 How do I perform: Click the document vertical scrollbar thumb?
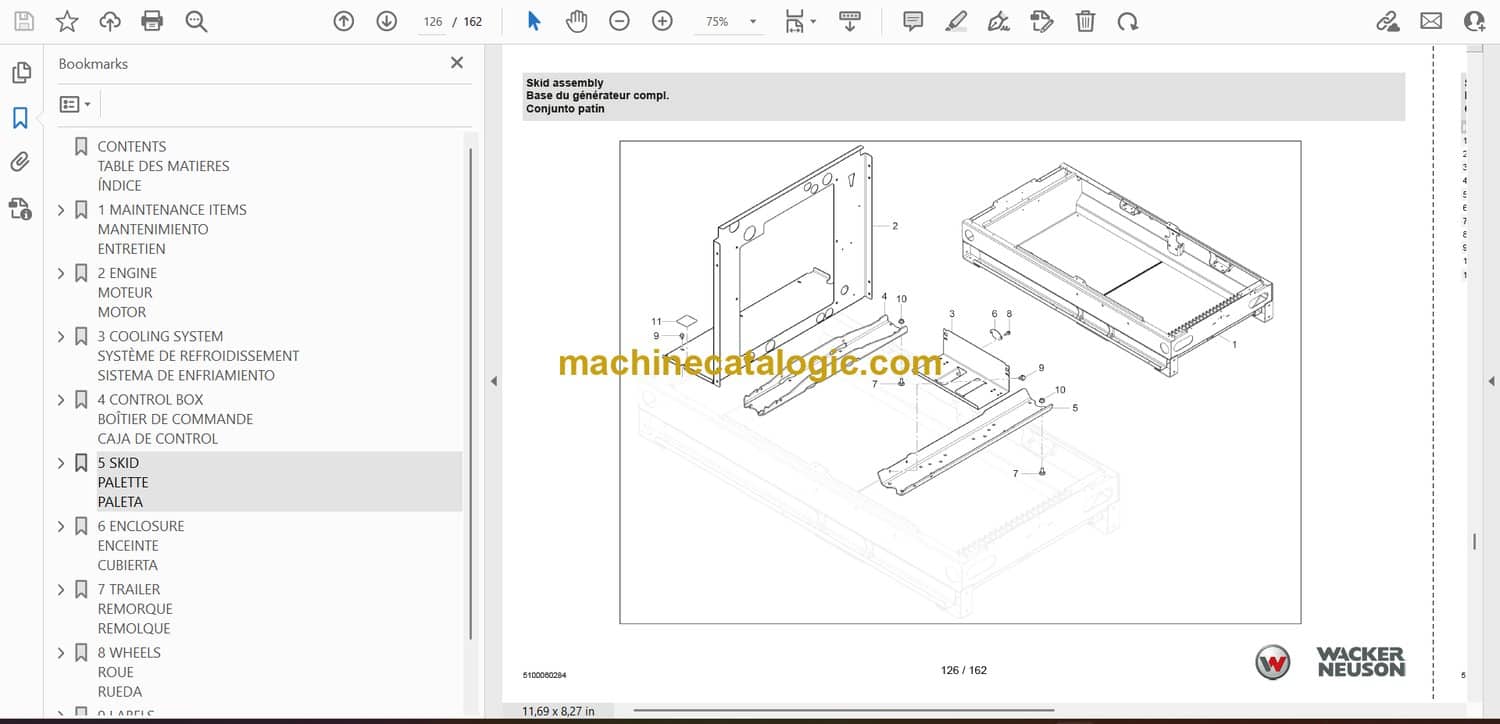pos(1474,541)
